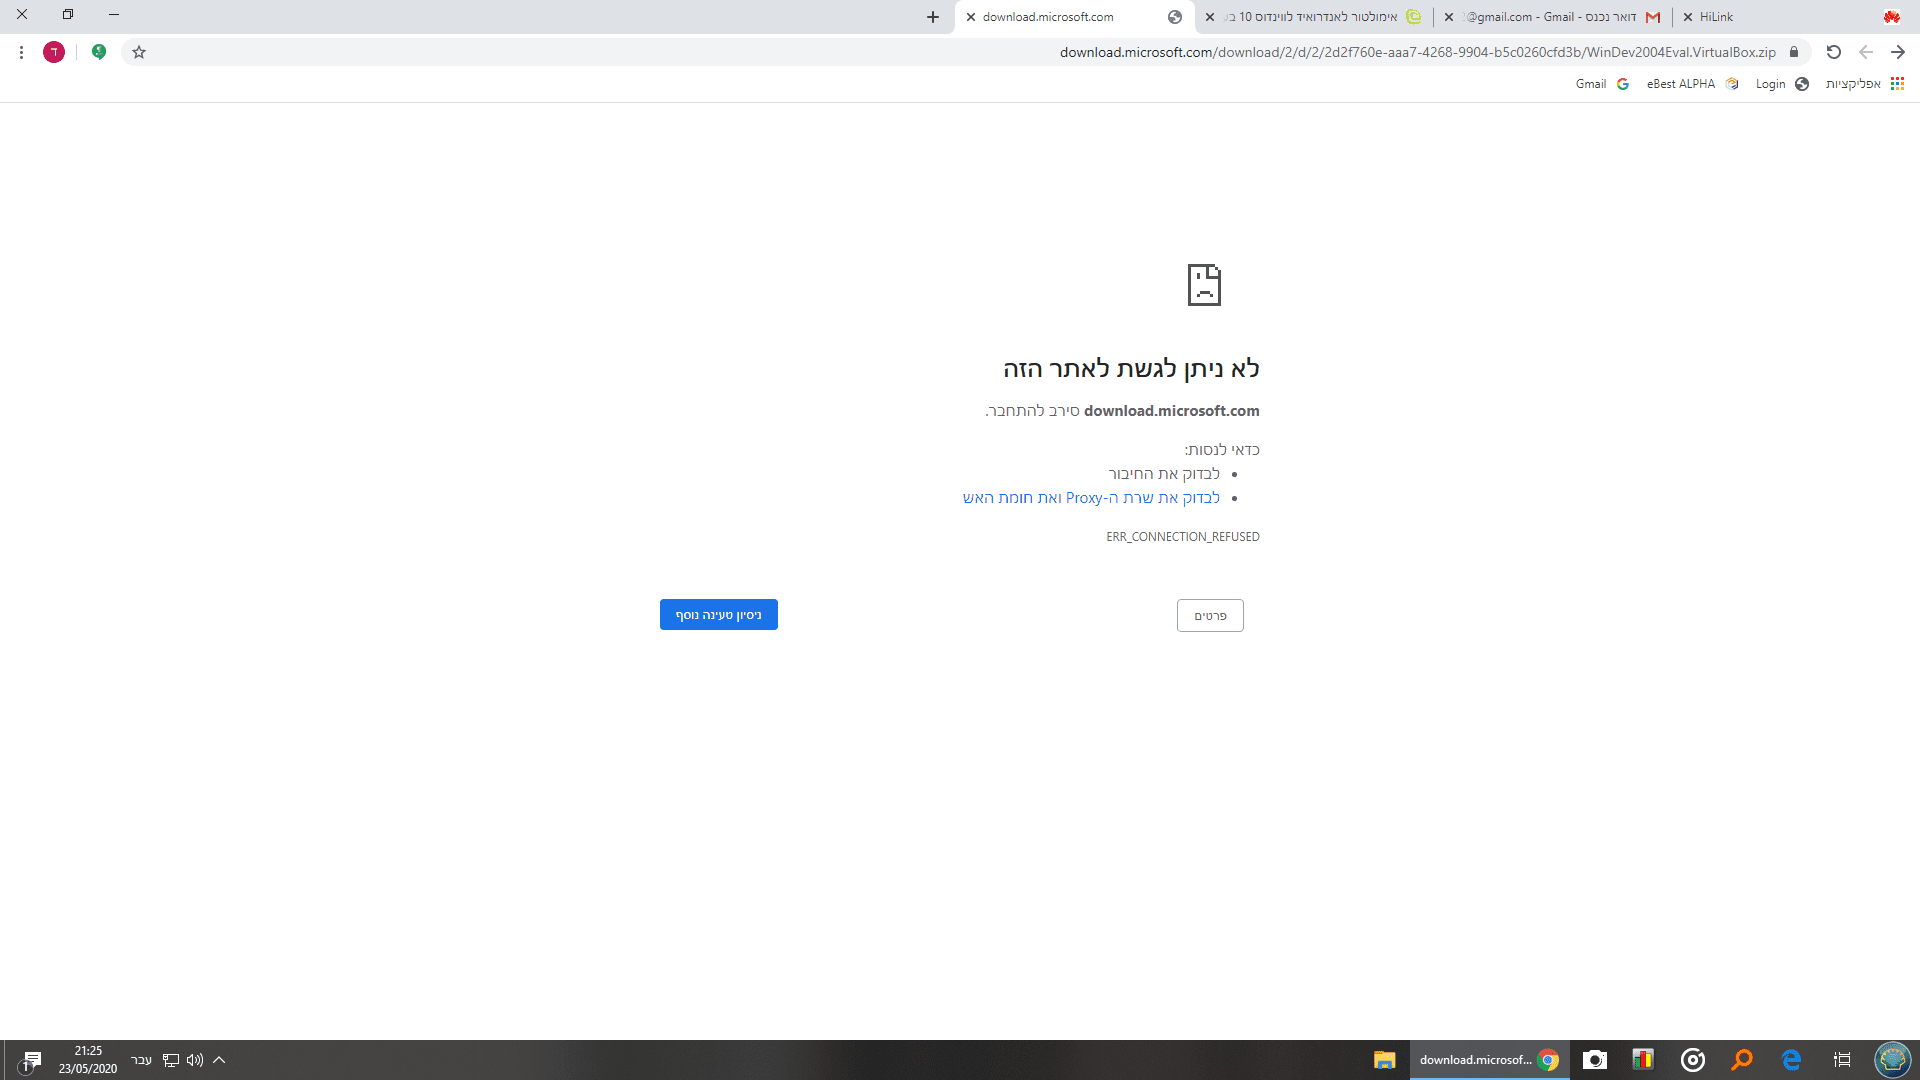
Task: Close the download.microsoft.com tab
Action: pos(970,17)
